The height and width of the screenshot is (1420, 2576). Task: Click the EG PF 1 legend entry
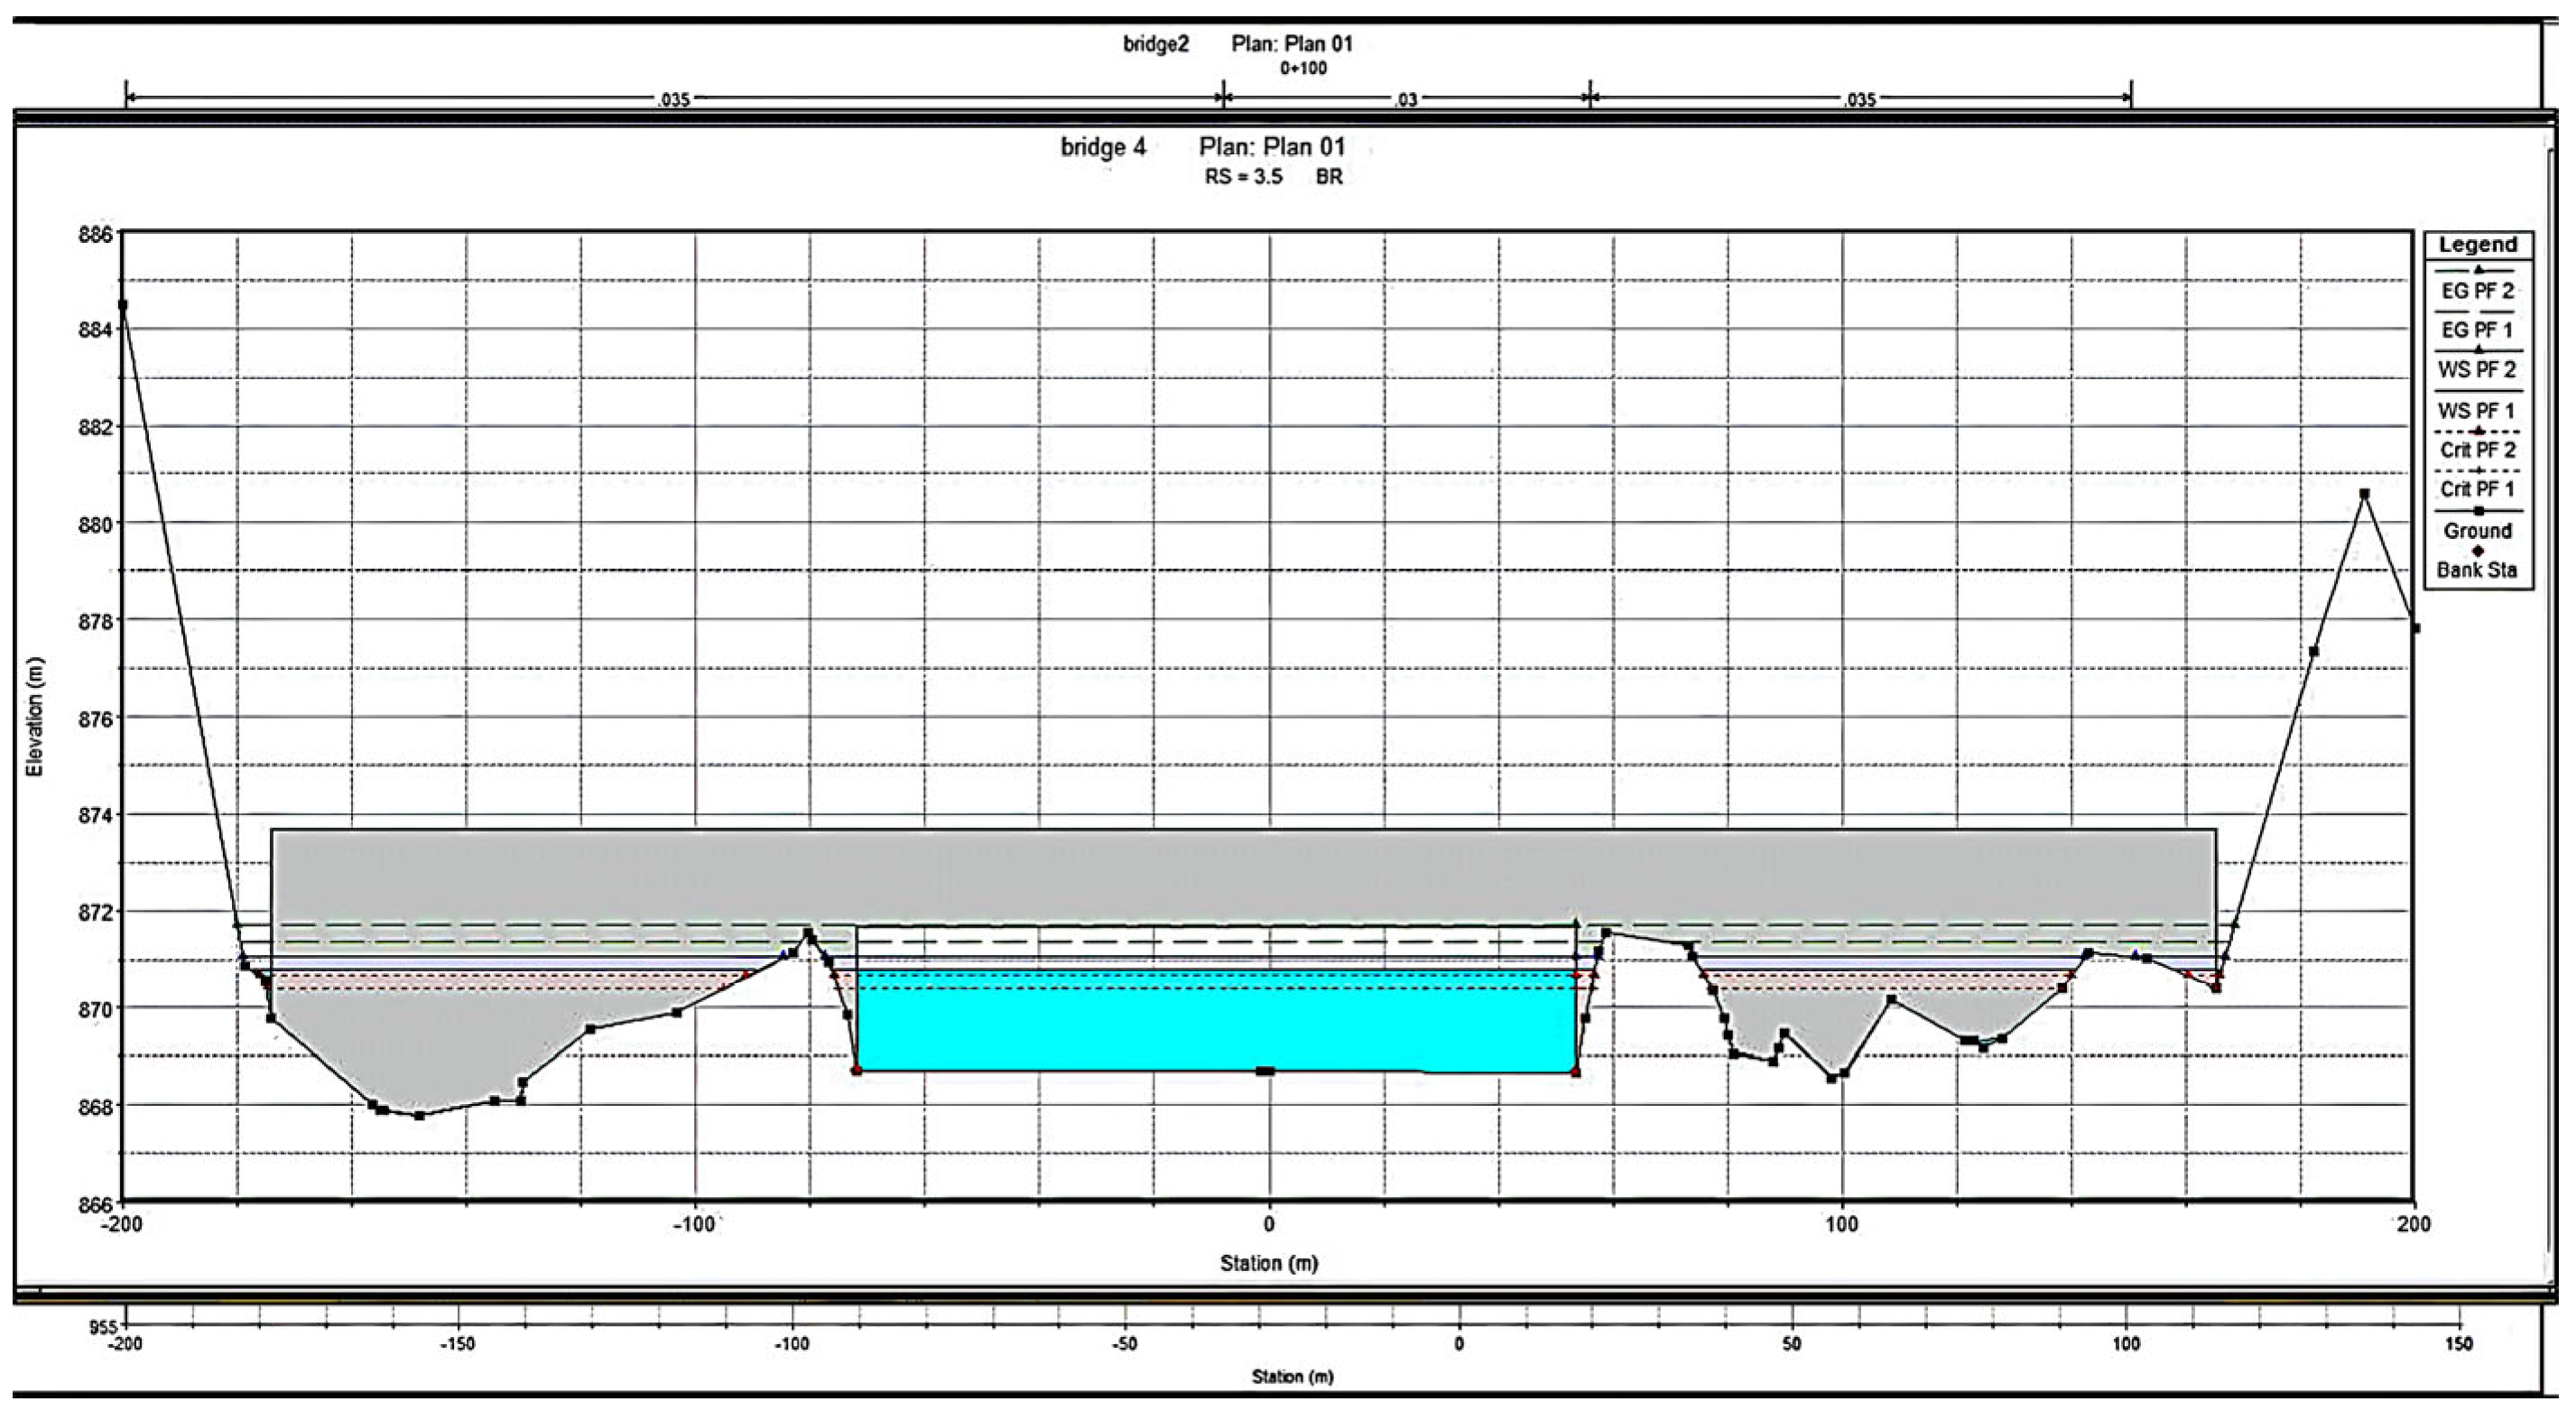pyautogui.click(x=2476, y=330)
